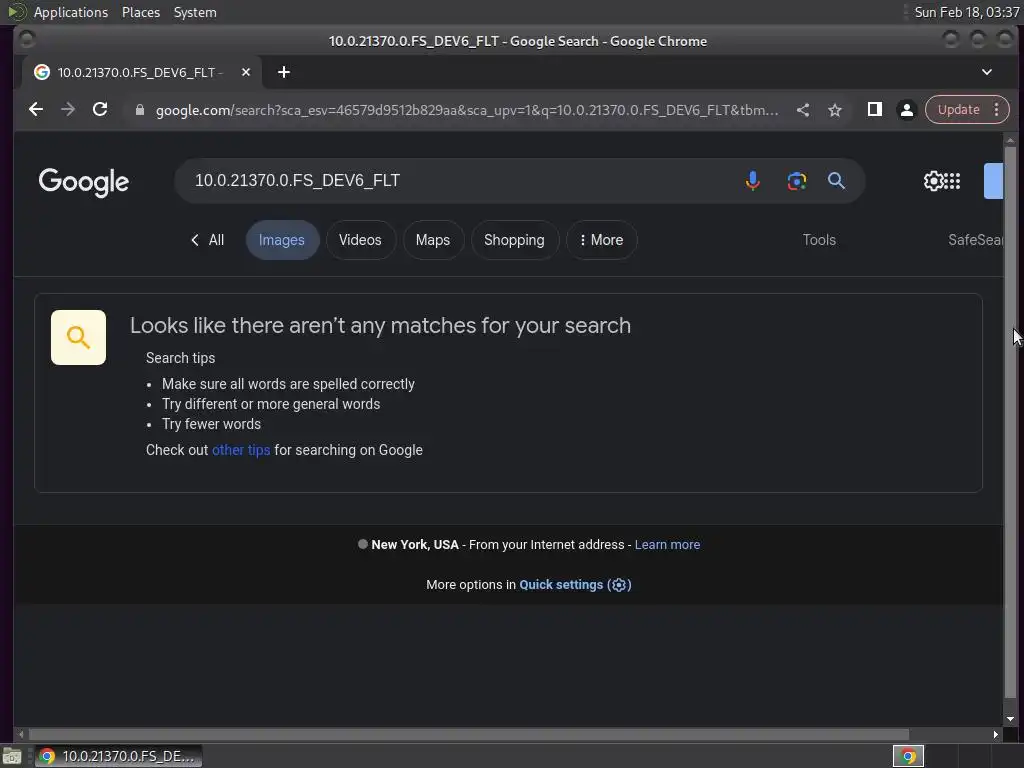Open a new Chrome tab

283,72
